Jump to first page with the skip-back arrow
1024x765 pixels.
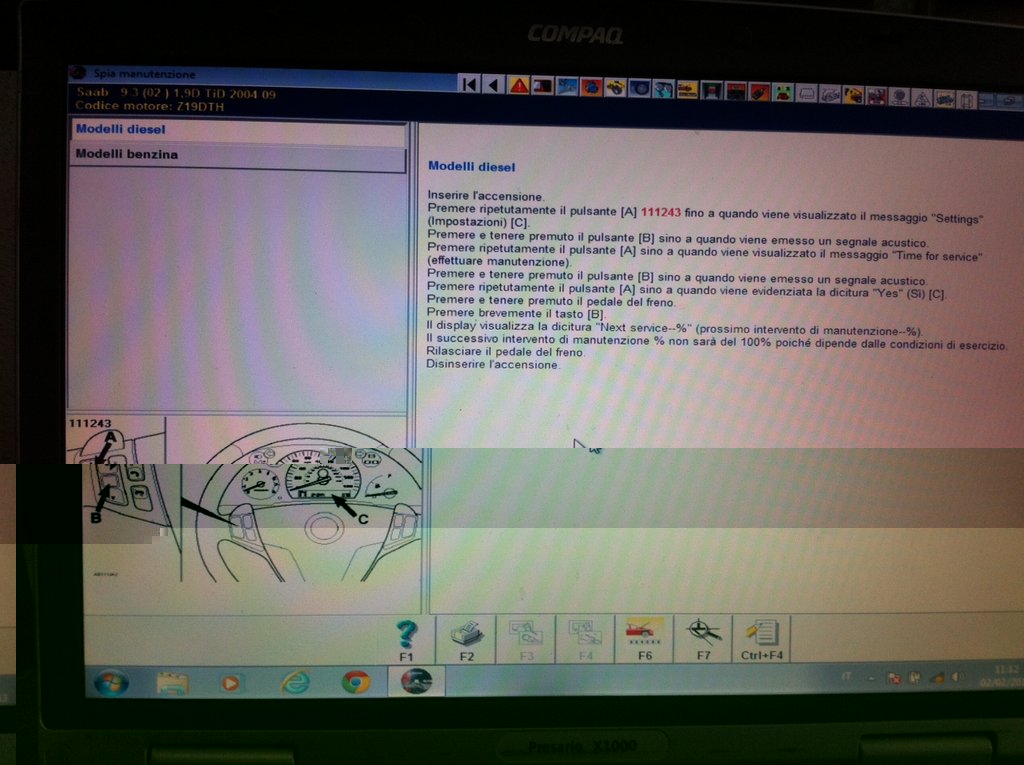pyautogui.click(x=469, y=84)
